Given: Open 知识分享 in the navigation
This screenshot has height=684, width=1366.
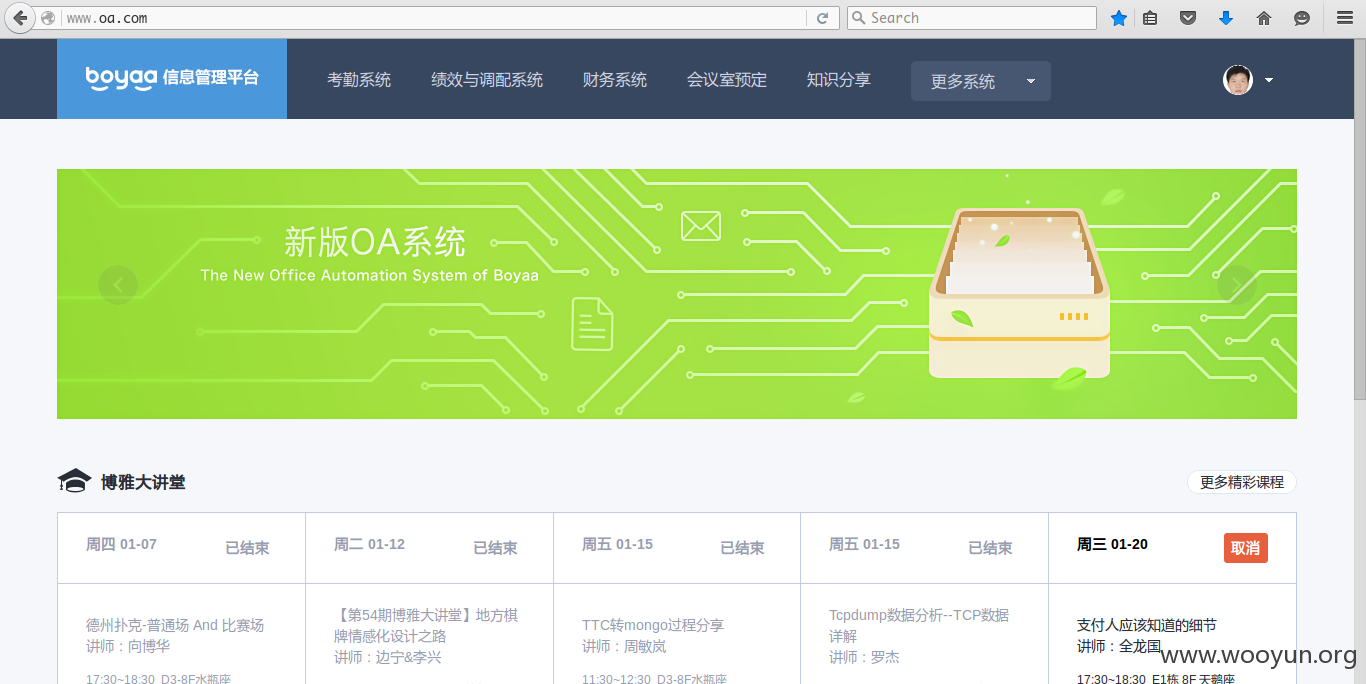Looking at the screenshot, I should pyautogui.click(x=839, y=80).
